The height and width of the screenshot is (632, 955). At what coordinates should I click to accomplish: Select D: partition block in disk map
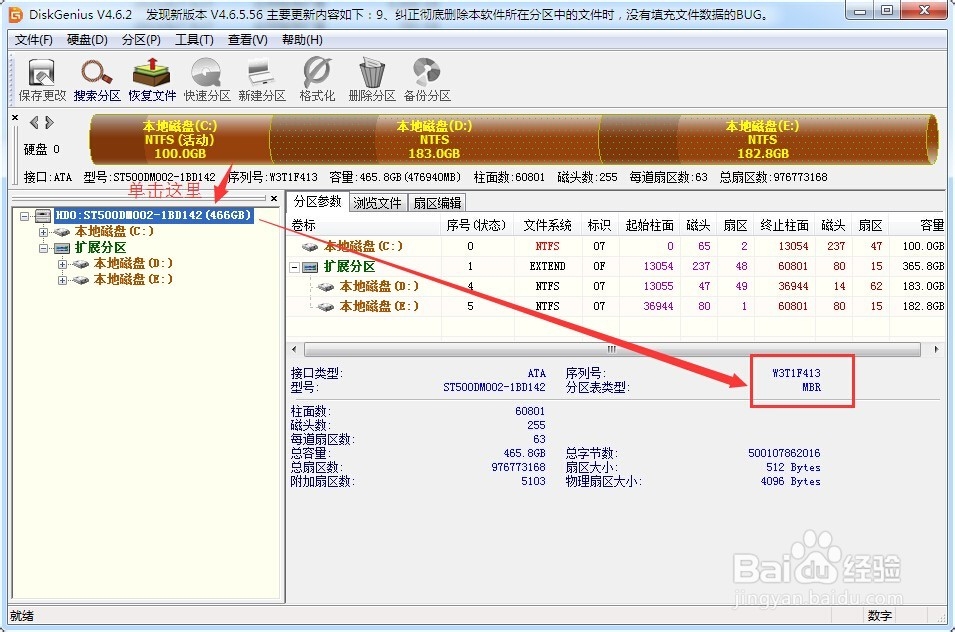[x=434, y=139]
